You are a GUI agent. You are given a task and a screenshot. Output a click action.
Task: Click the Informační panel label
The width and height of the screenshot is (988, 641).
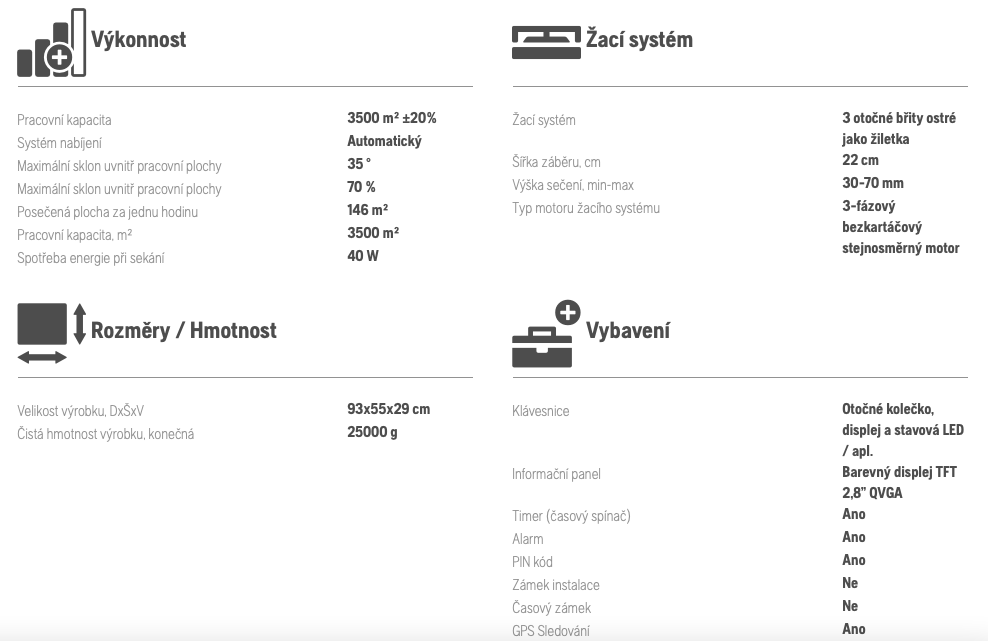pyautogui.click(x=556, y=474)
